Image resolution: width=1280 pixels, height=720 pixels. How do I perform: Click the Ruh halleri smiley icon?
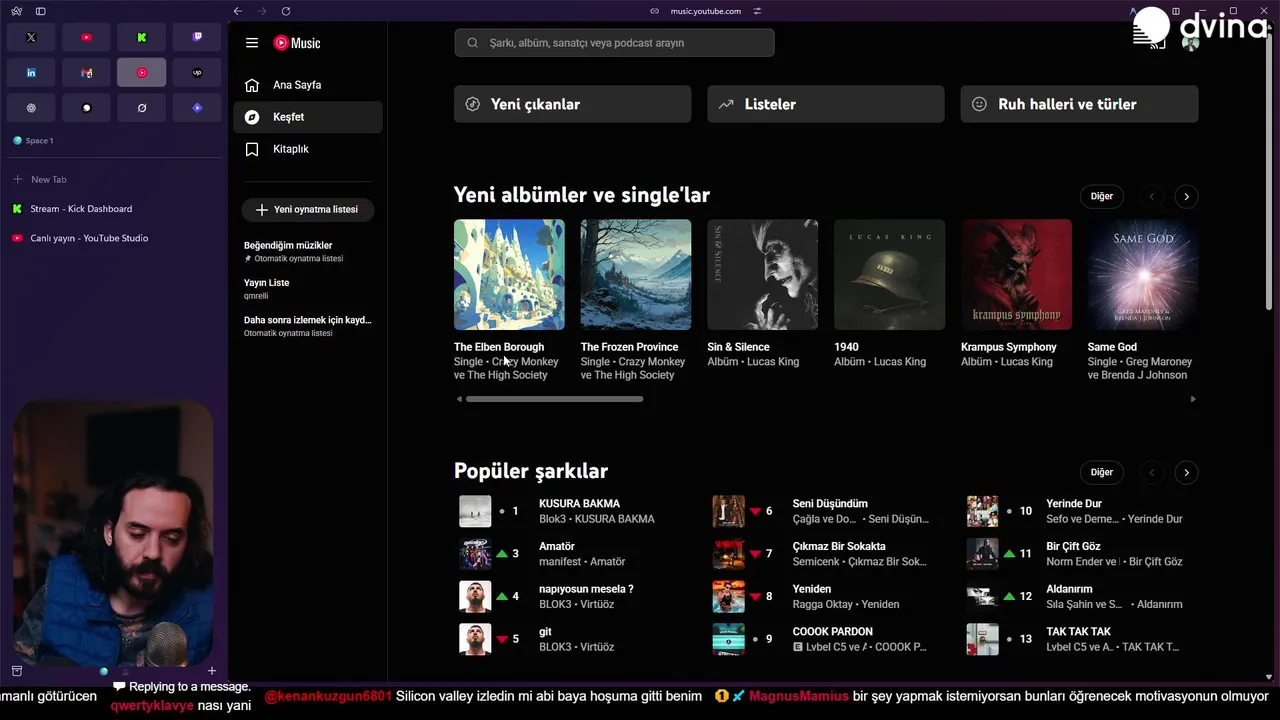tap(980, 104)
